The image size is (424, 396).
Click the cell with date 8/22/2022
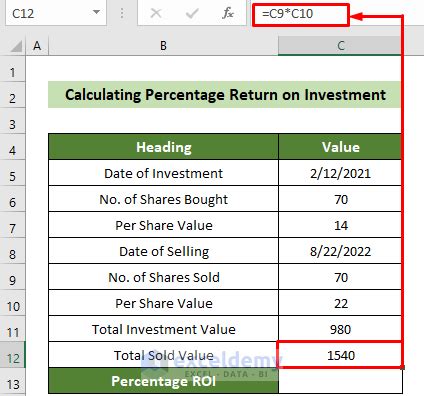[340, 251]
